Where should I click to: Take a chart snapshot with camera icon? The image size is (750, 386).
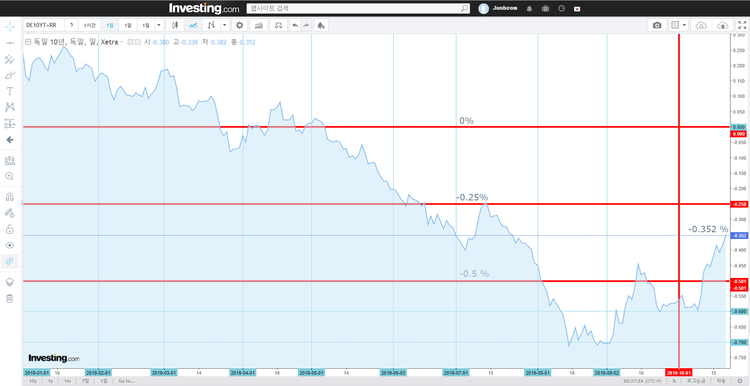(657, 25)
